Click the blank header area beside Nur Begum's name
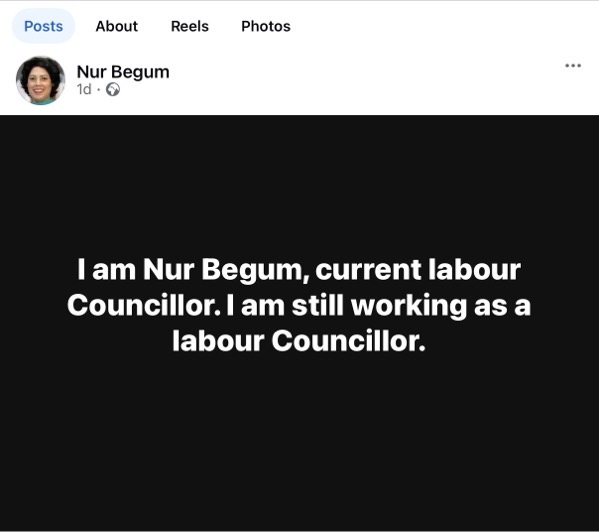The height and width of the screenshot is (532, 599). [363, 78]
